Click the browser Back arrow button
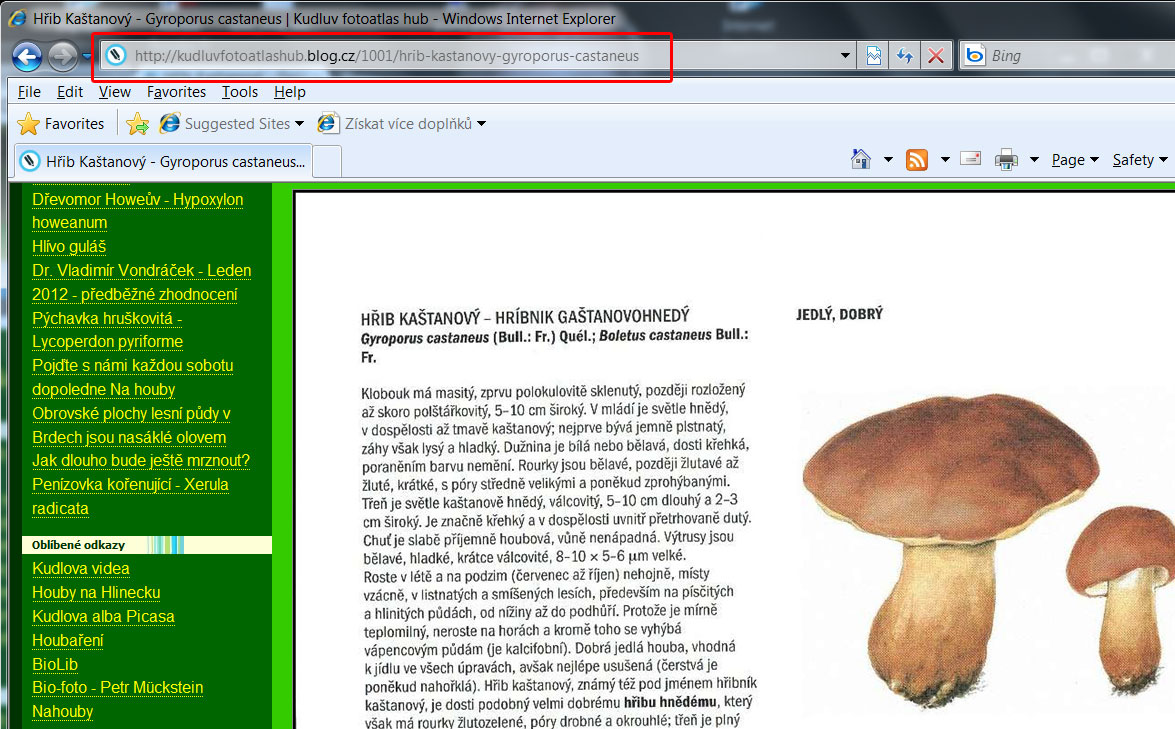 click(x=27, y=56)
